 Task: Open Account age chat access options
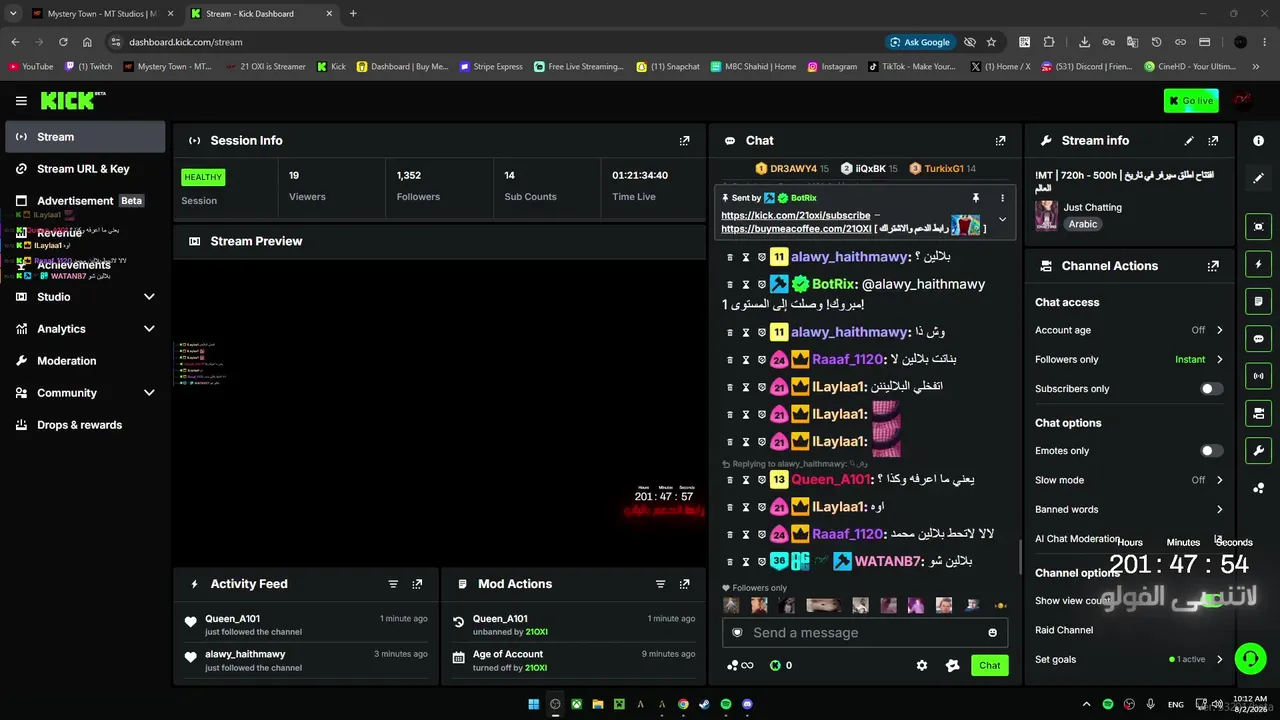[x=1129, y=330]
